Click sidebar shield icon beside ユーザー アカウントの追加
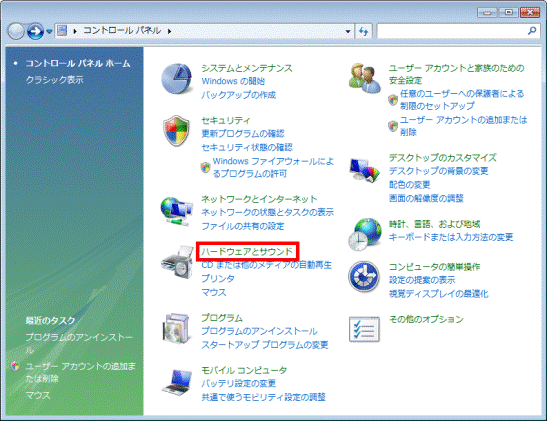The image size is (547, 421). (15, 366)
